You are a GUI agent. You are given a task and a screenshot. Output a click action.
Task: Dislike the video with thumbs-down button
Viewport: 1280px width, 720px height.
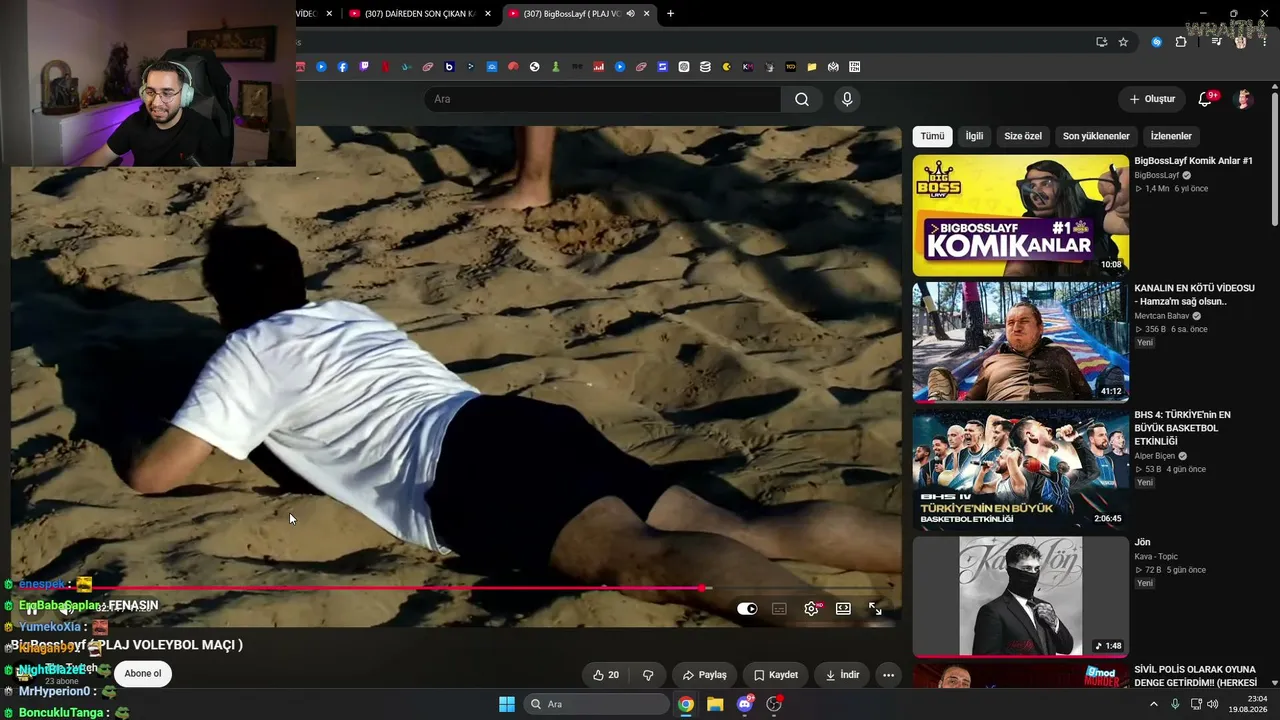[648, 675]
